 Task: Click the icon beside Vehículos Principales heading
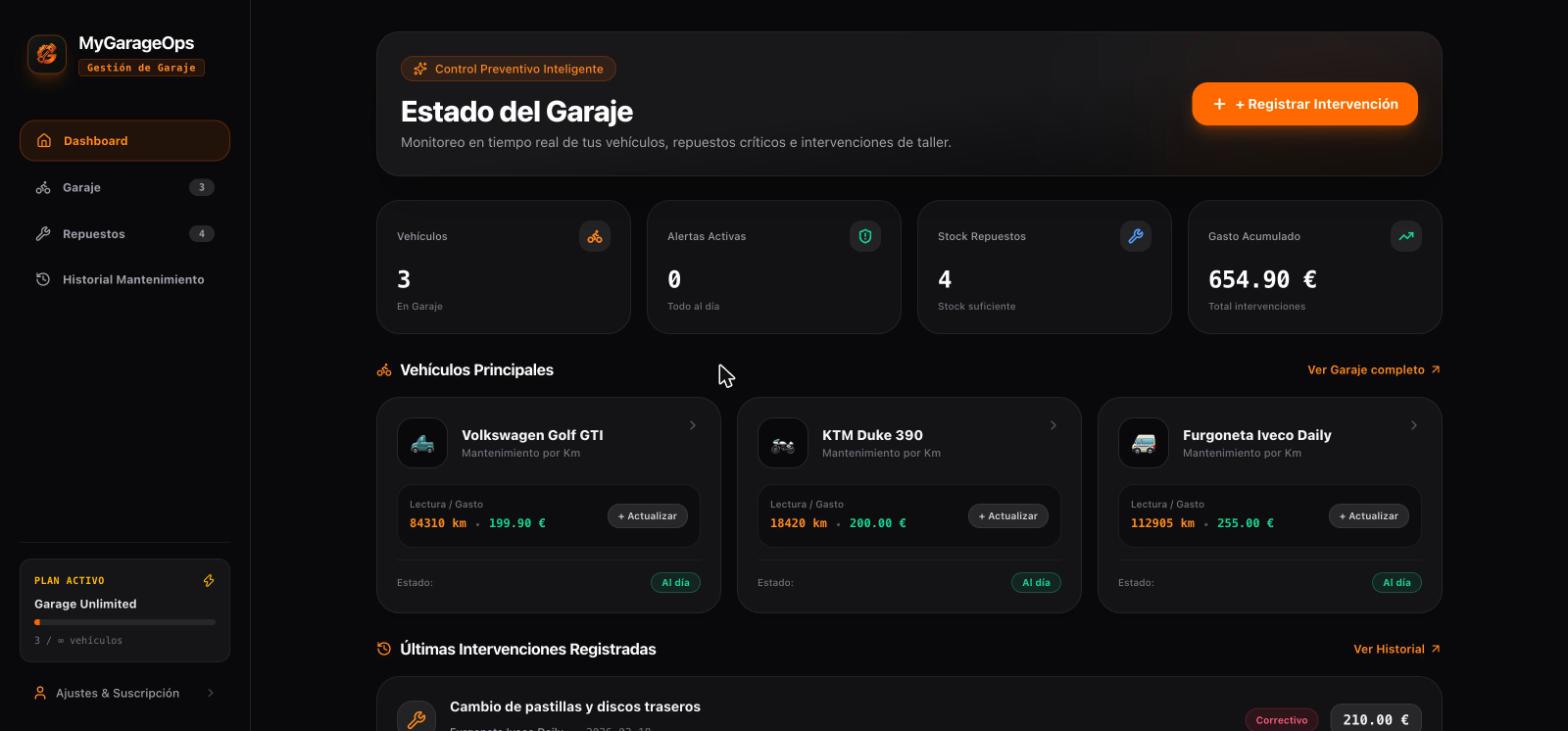384,370
